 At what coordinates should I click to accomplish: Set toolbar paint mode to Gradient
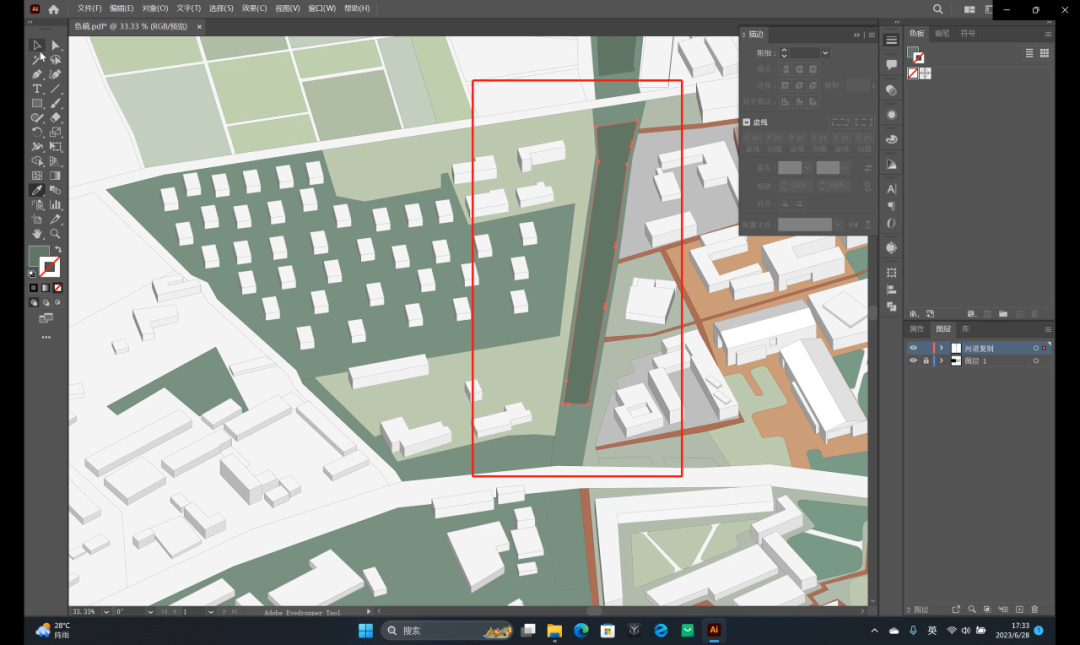click(x=45, y=288)
